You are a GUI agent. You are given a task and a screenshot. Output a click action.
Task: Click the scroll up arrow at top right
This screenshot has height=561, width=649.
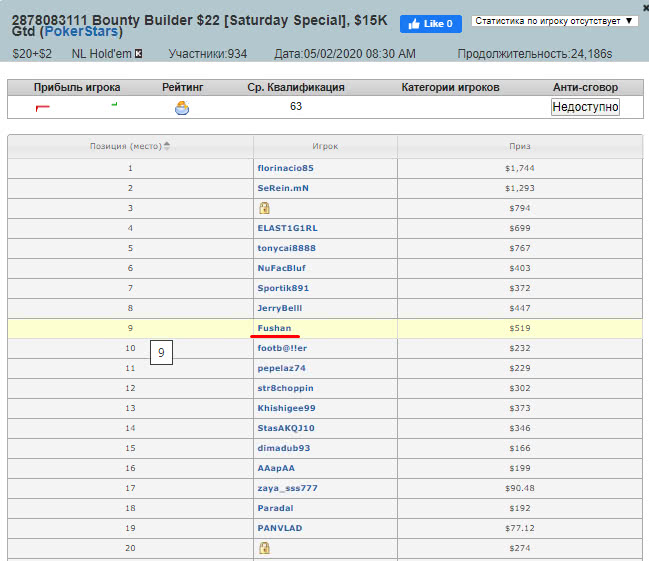640,6
